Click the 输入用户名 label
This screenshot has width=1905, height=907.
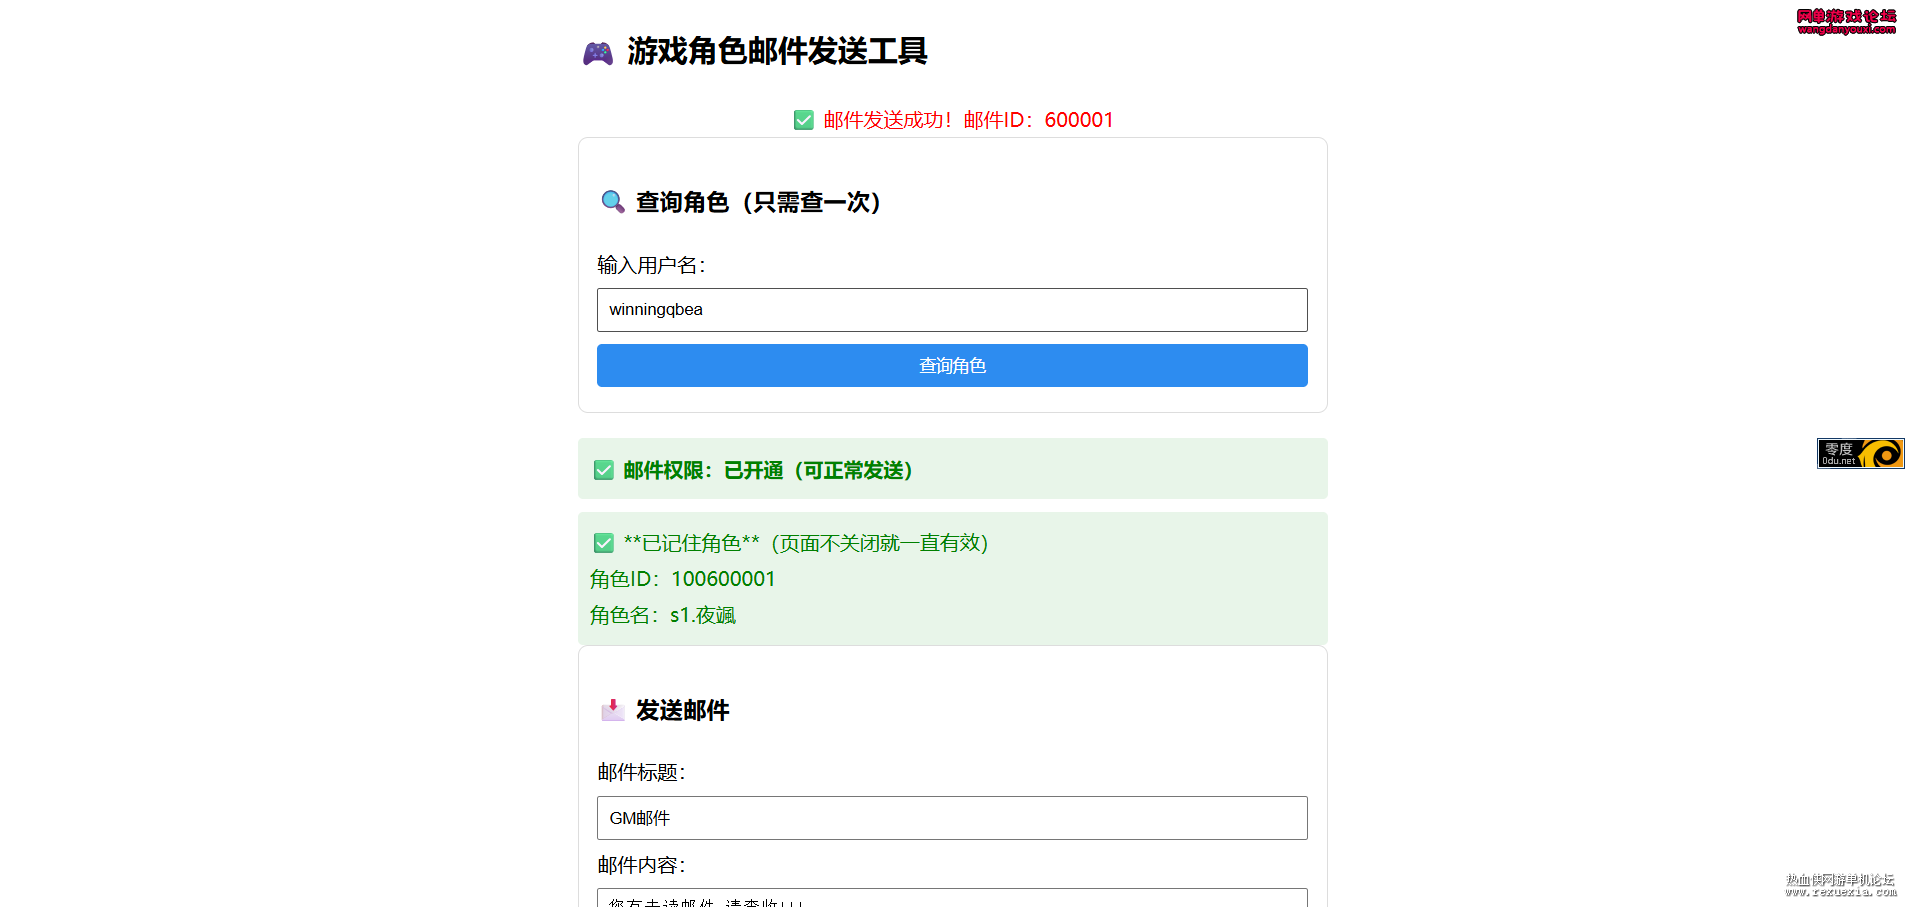tap(651, 265)
